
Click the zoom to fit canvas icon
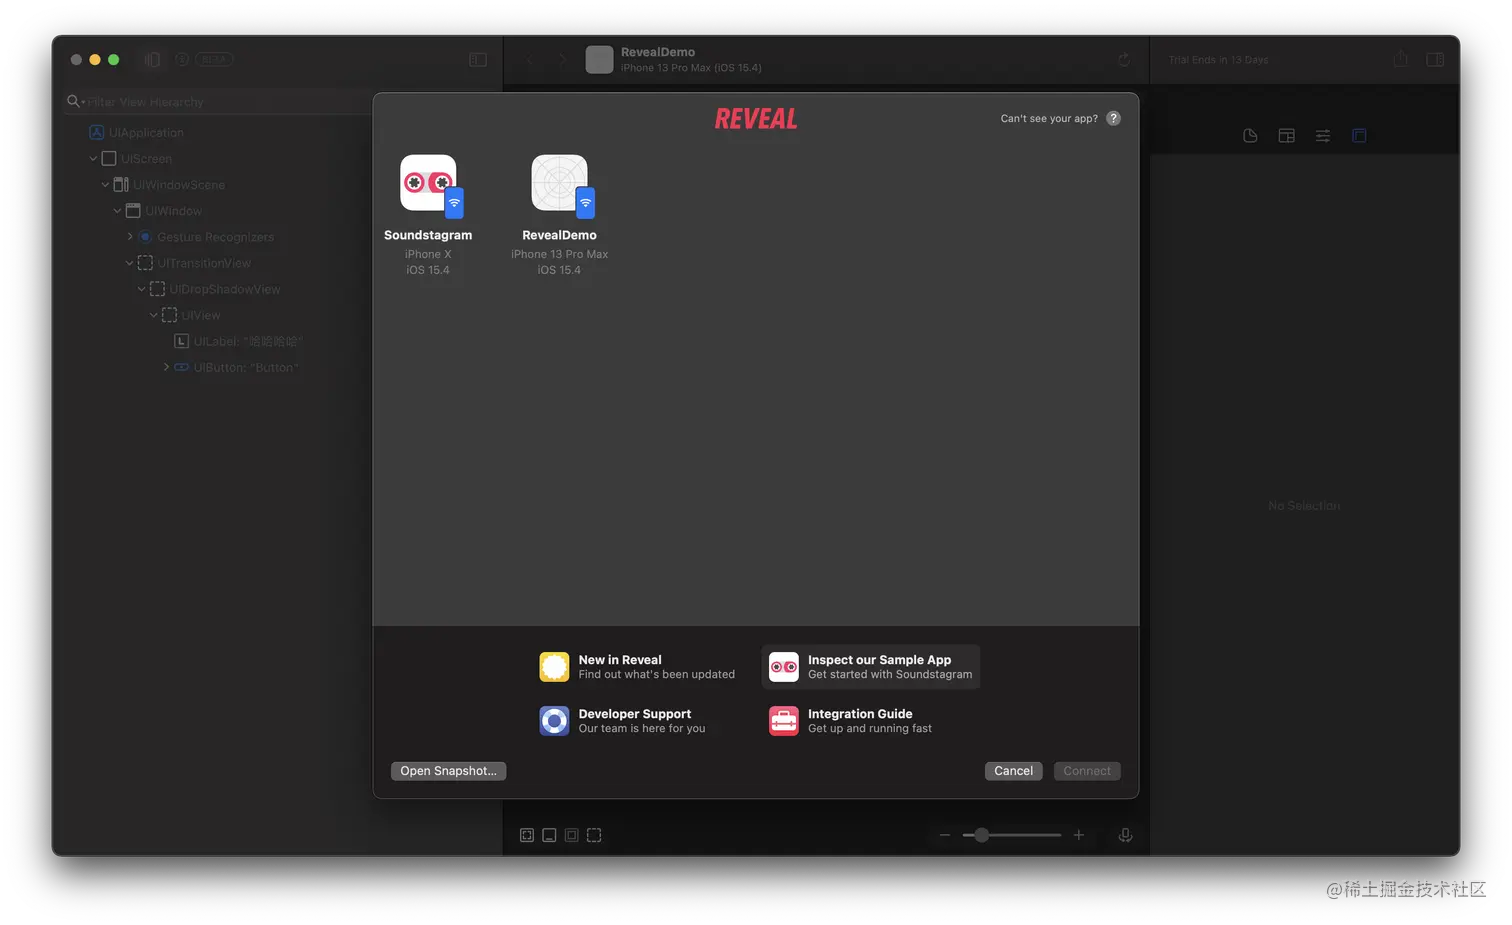(527, 835)
